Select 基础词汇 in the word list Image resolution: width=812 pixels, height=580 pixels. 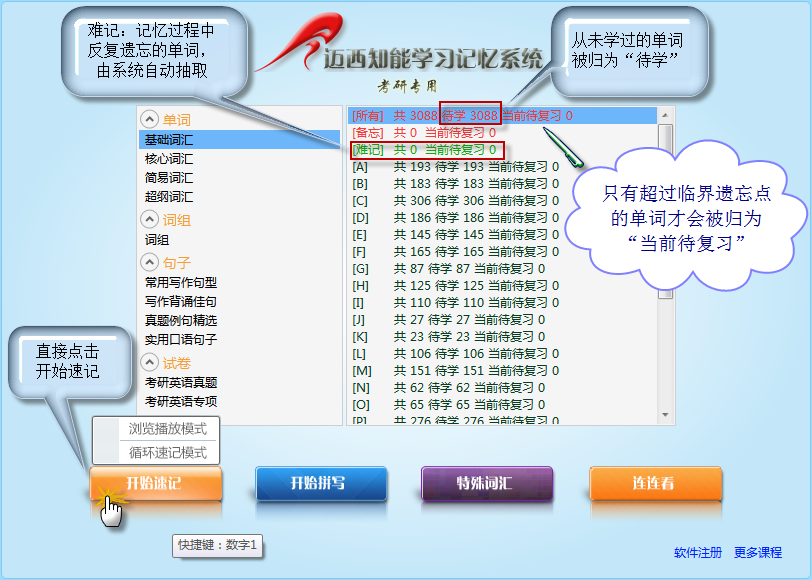pos(239,140)
